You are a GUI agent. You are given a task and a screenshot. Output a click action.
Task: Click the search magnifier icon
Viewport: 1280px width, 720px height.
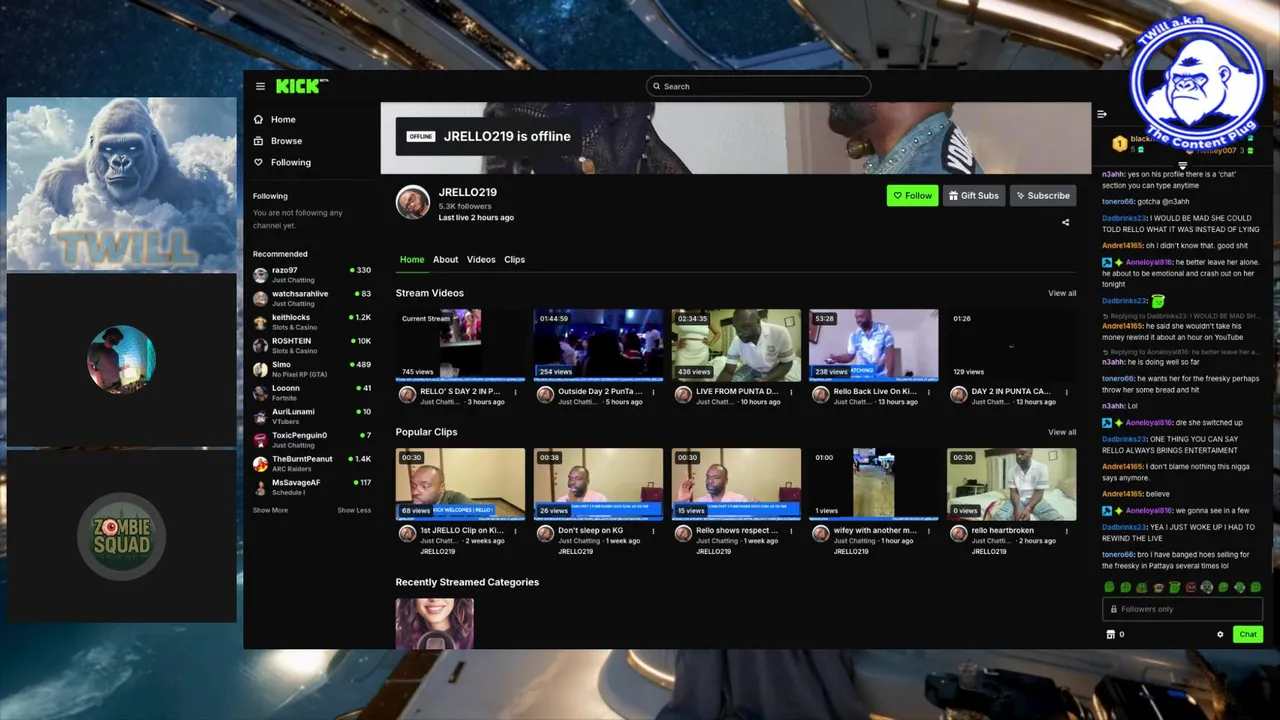click(x=656, y=86)
